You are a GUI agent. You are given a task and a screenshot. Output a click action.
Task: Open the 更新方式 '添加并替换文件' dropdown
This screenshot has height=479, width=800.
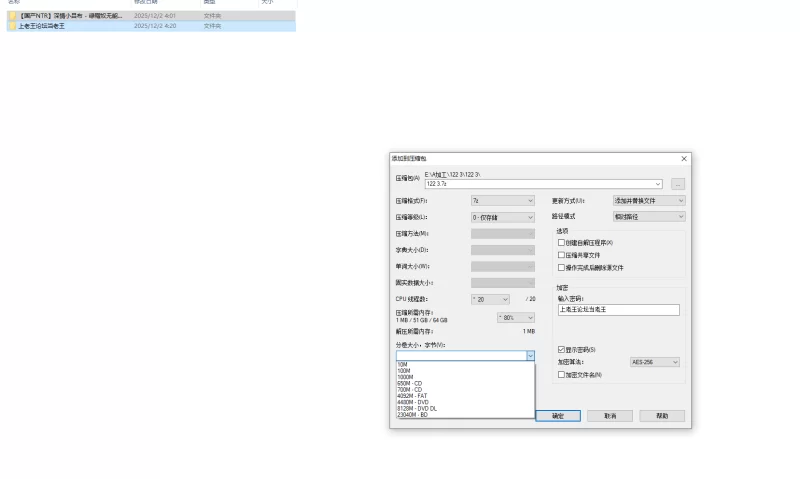649,201
